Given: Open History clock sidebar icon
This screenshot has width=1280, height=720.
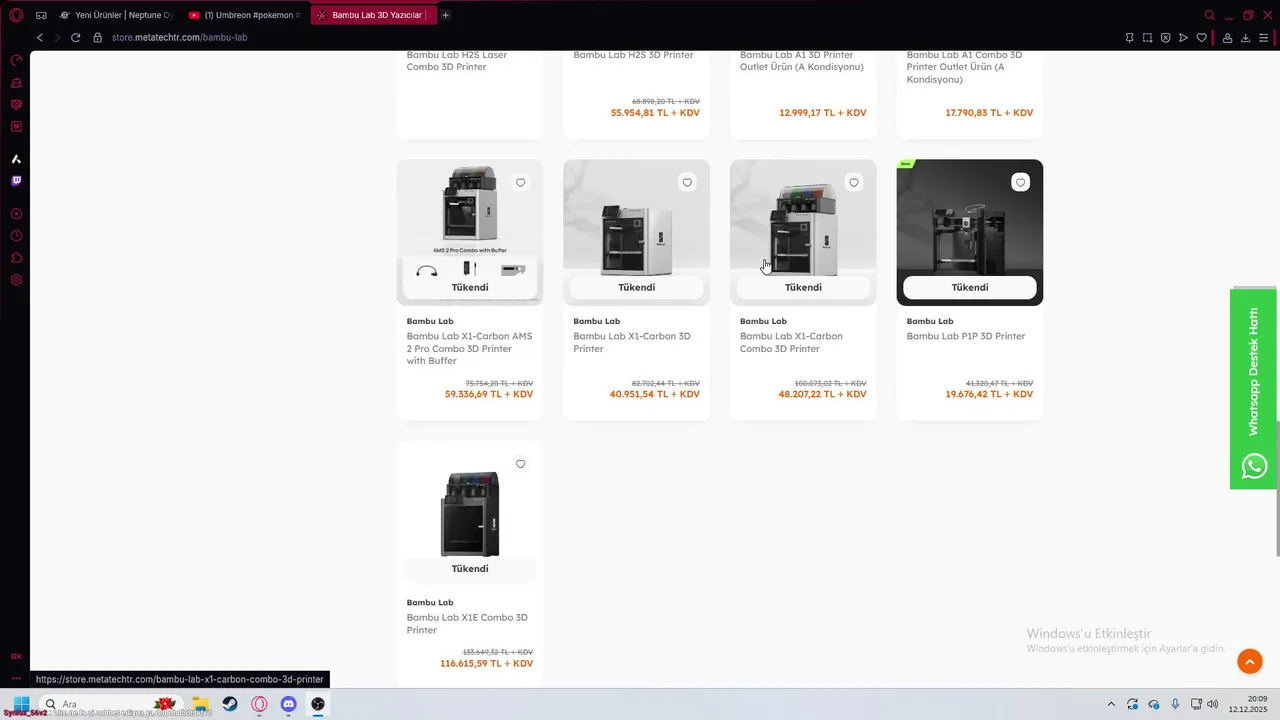Looking at the screenshot, I should (x=16, y=236).
